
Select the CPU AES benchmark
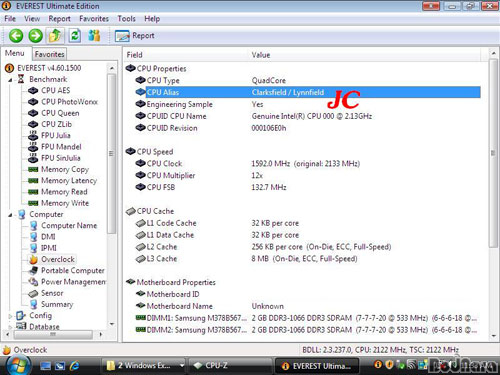pos(55,90)
